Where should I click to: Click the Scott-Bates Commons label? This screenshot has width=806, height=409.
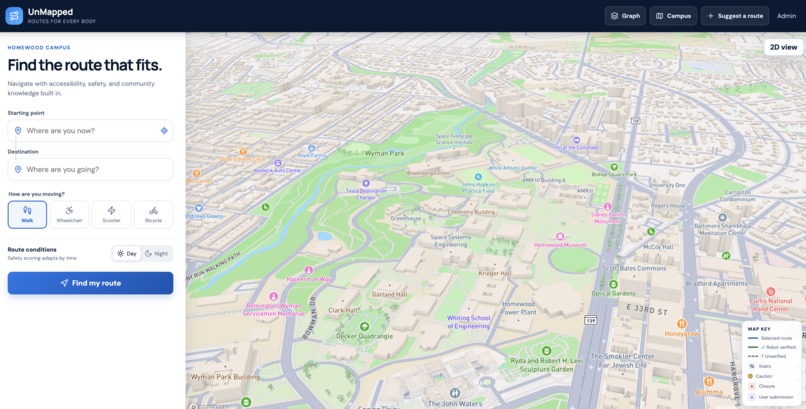[x=634, y=268]
